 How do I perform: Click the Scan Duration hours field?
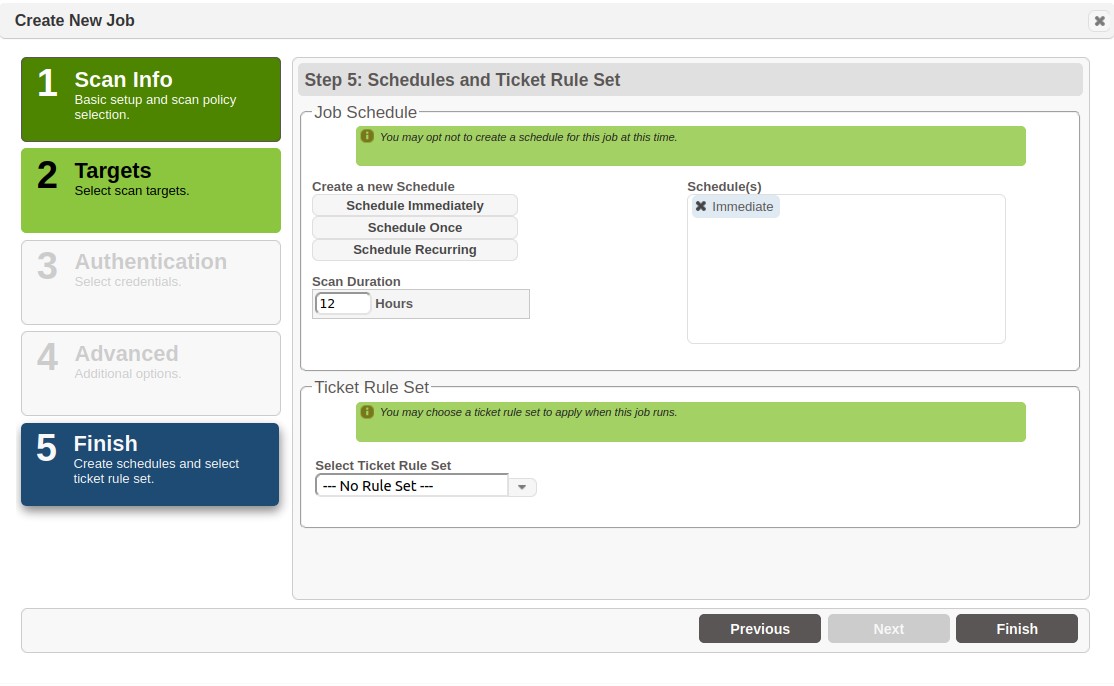[343, 304]
